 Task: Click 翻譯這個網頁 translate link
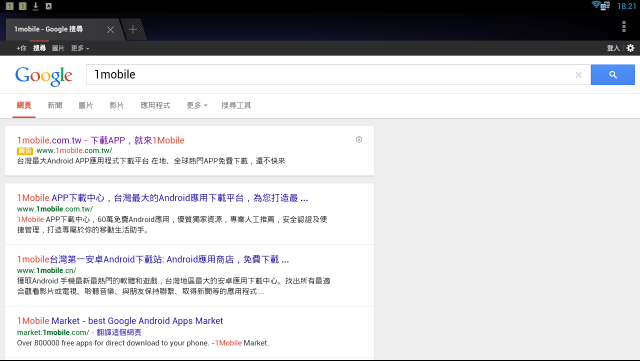[x=119, y=332]
